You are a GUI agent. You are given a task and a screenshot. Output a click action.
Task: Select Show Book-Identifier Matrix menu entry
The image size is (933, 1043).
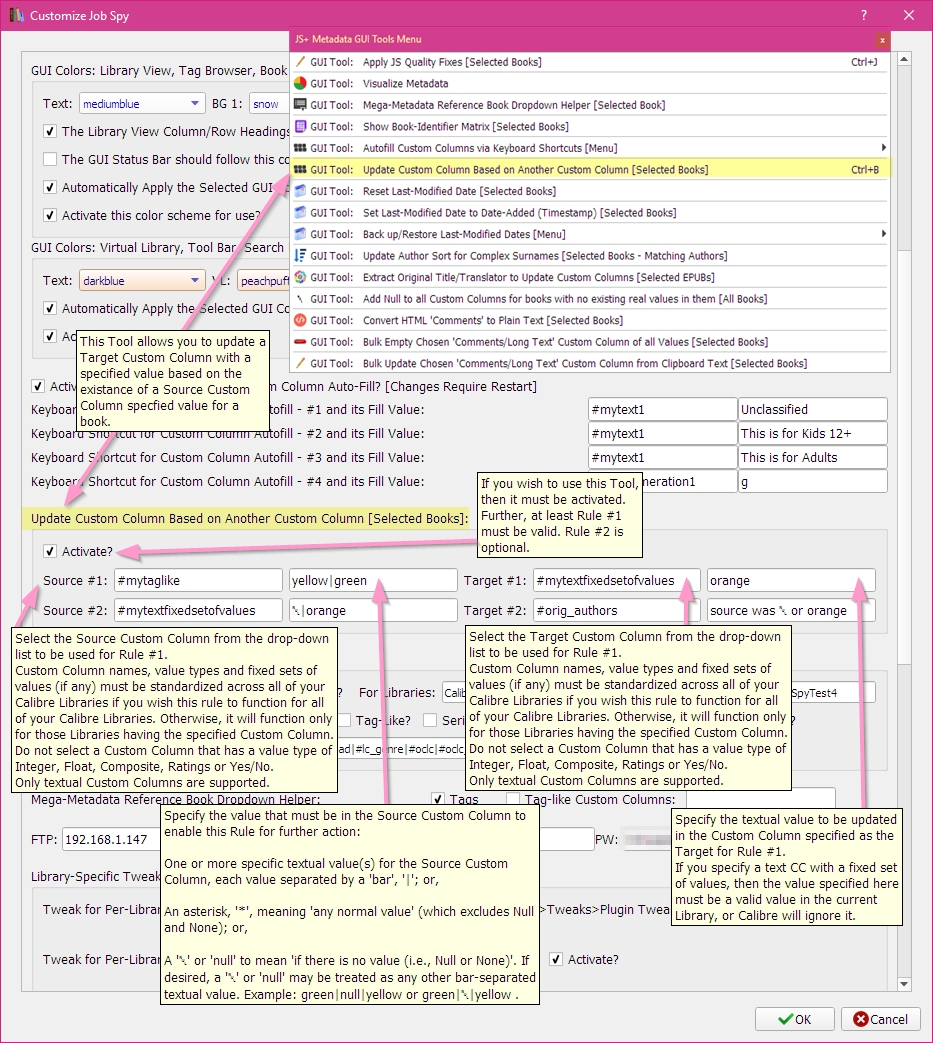coord(590,126)
